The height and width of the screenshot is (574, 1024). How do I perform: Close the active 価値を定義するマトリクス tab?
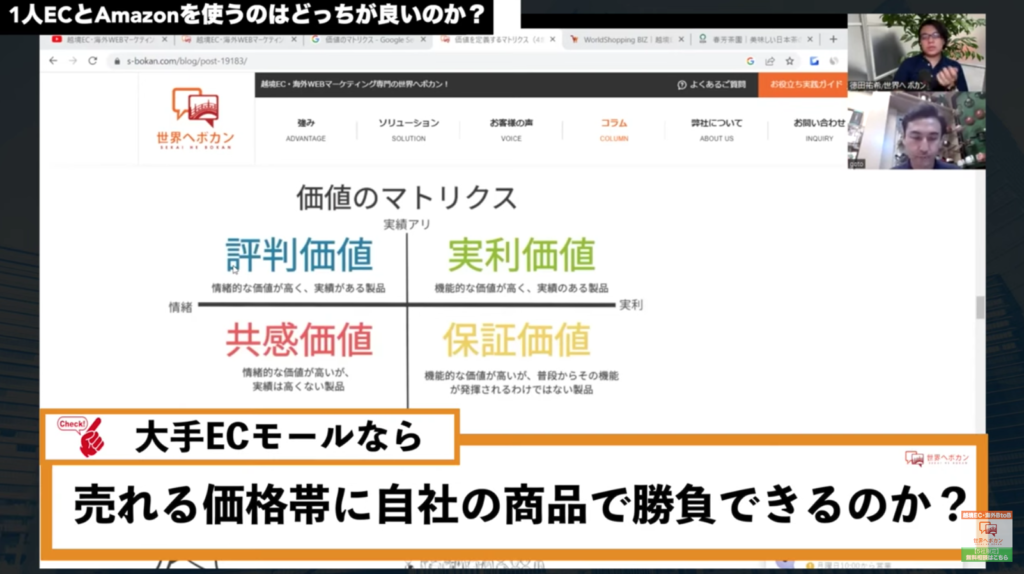point(552,40)
